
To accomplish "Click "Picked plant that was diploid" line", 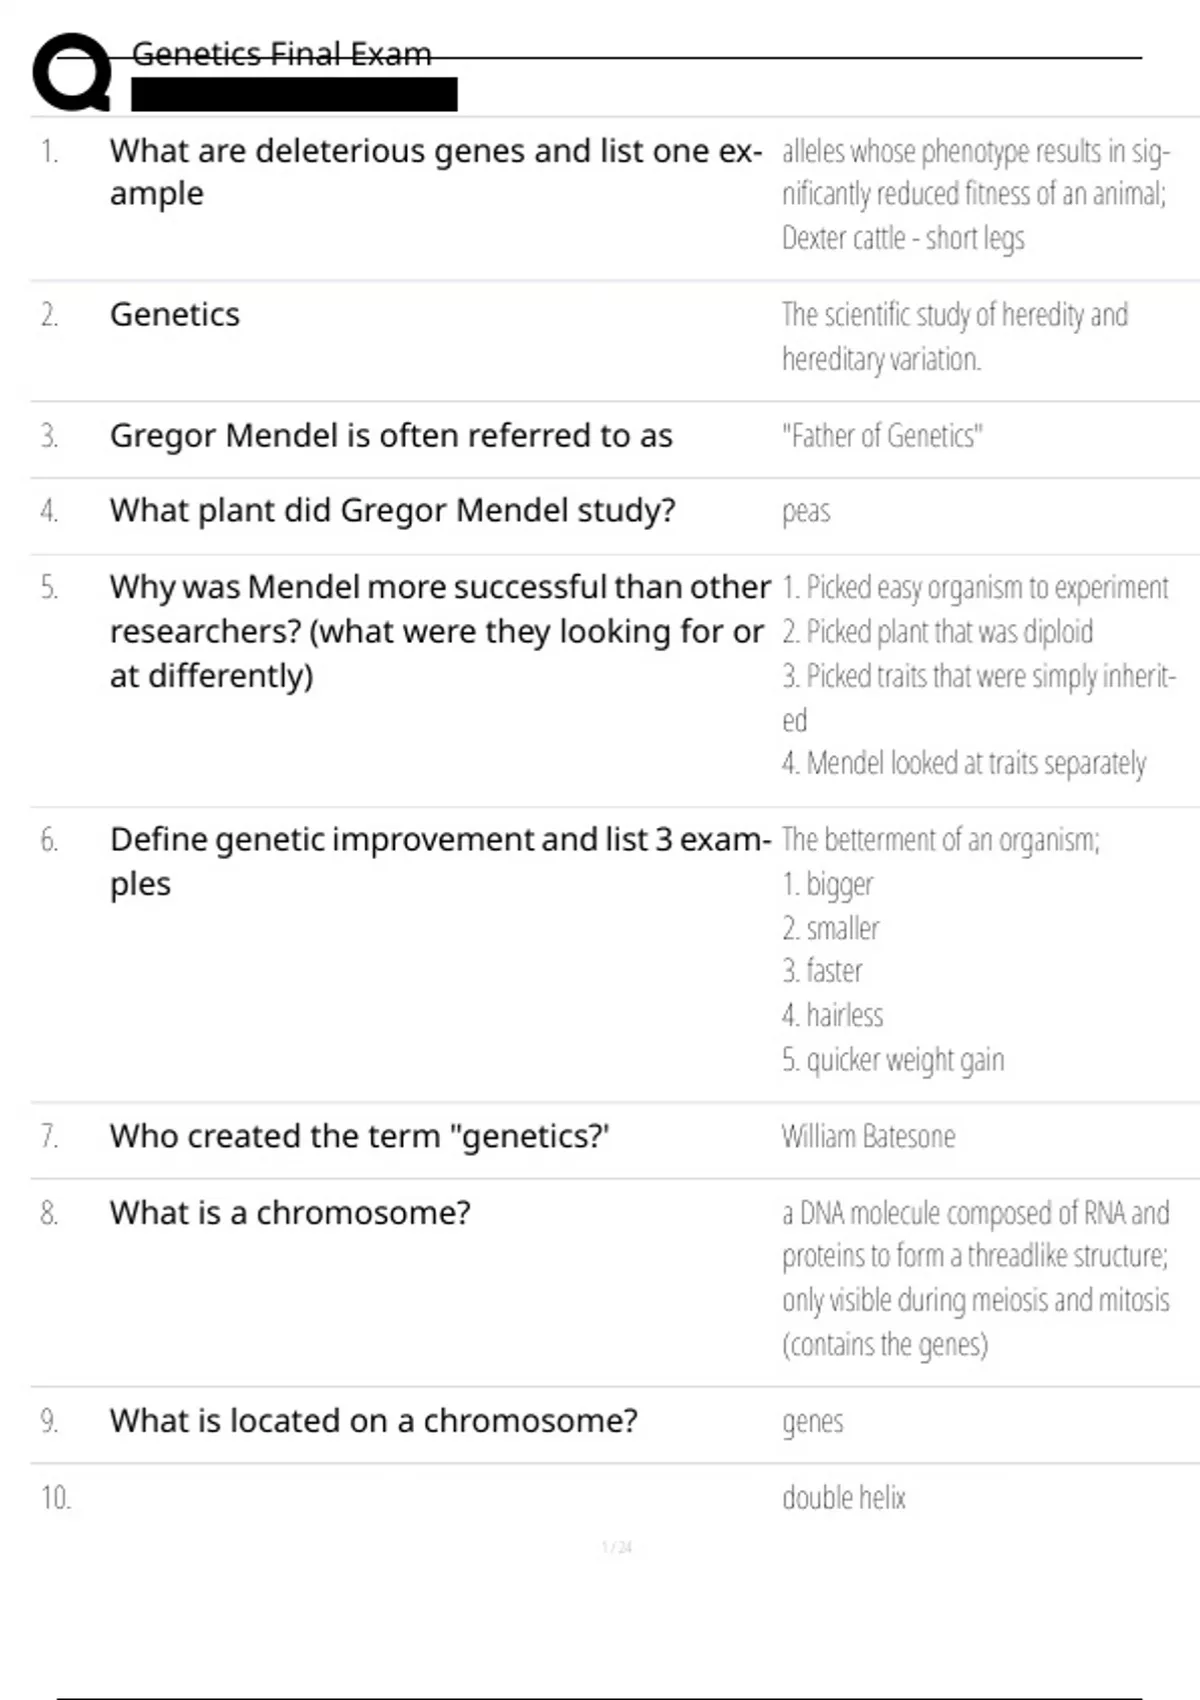I will click(x=937, y=632).
